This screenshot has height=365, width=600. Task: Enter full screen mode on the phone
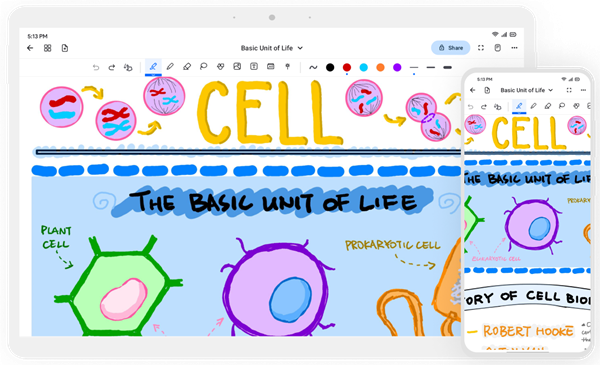(569, 90)
